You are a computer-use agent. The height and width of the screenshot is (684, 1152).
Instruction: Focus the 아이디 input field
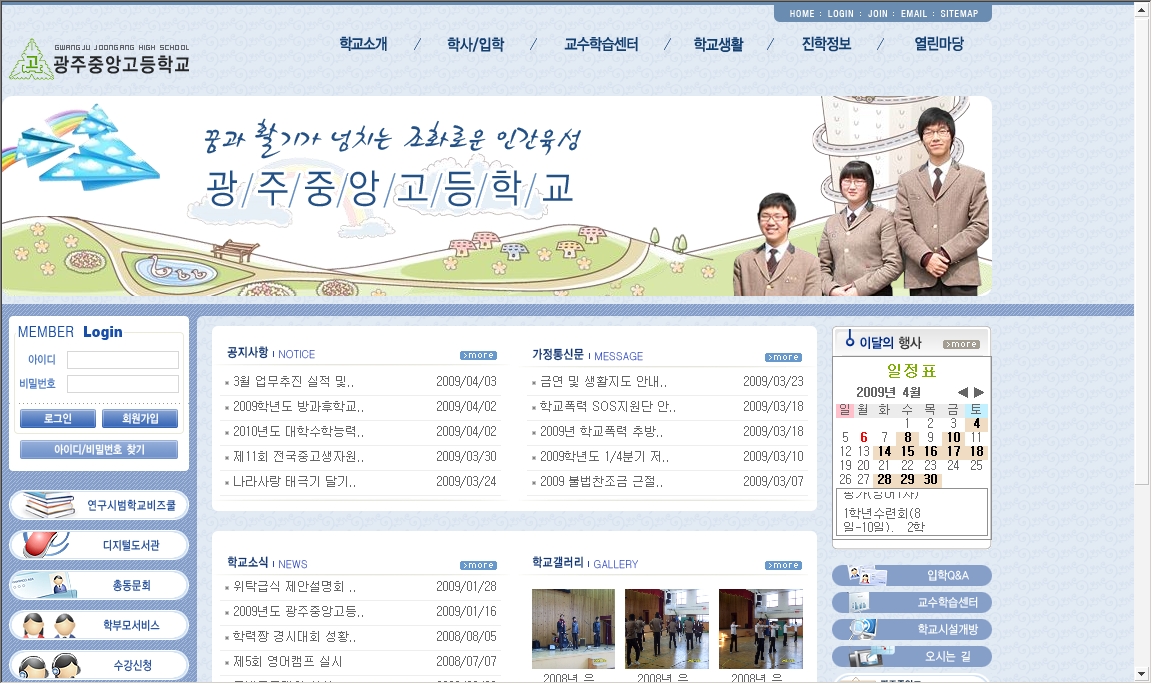[122, 360]
